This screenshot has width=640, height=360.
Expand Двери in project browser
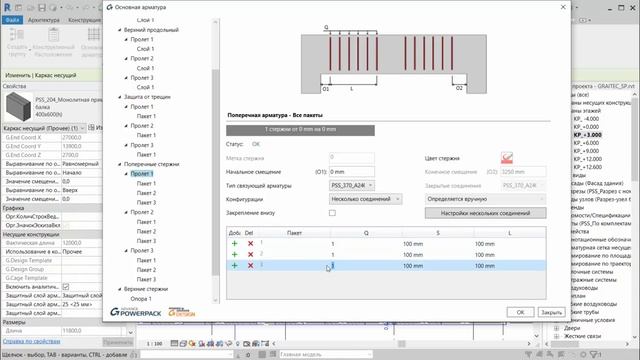[556, 328]
